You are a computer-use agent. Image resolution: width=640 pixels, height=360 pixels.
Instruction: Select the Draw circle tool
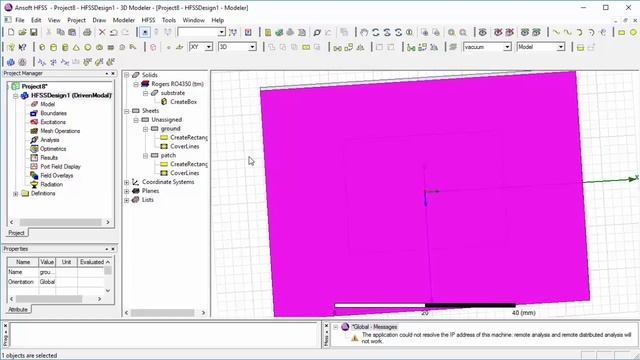633,32
